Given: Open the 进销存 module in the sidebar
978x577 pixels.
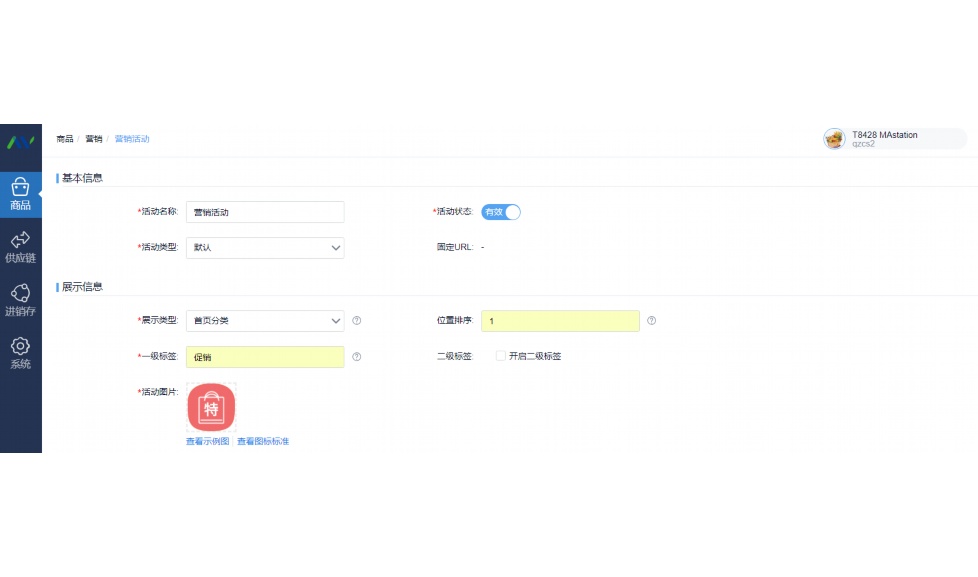Looking at the screenshot, I should coord(20,300).
